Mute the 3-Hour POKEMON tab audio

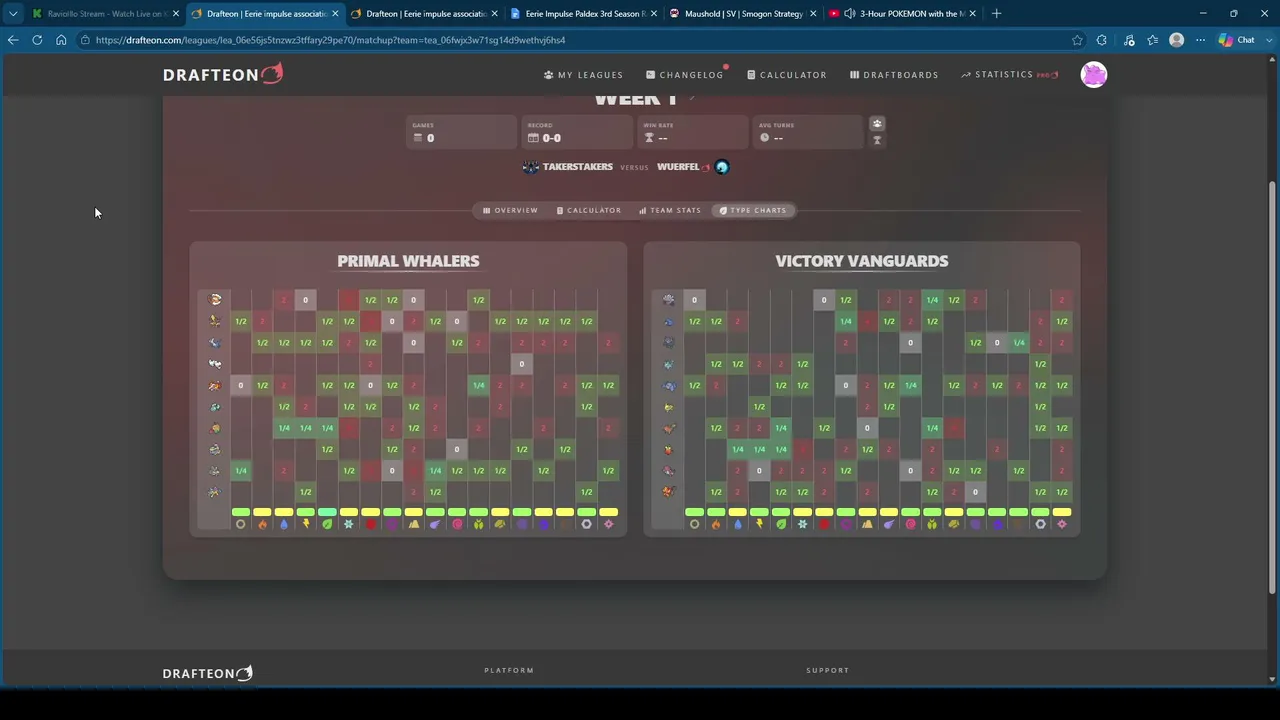click(849, 14)
